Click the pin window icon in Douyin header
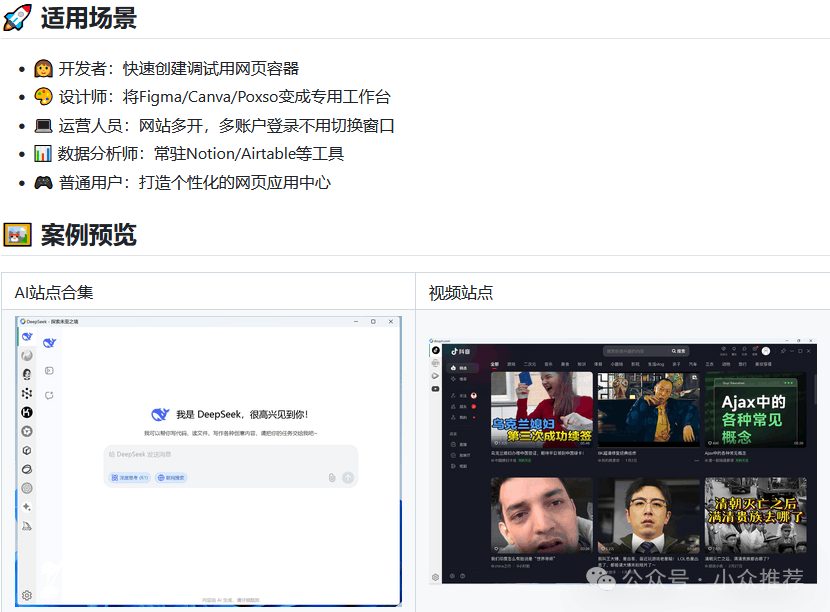 click(783, 351)
